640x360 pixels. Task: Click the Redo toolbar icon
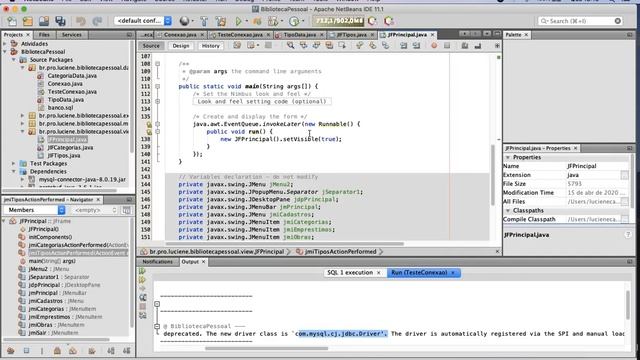(x=97, y=21)
